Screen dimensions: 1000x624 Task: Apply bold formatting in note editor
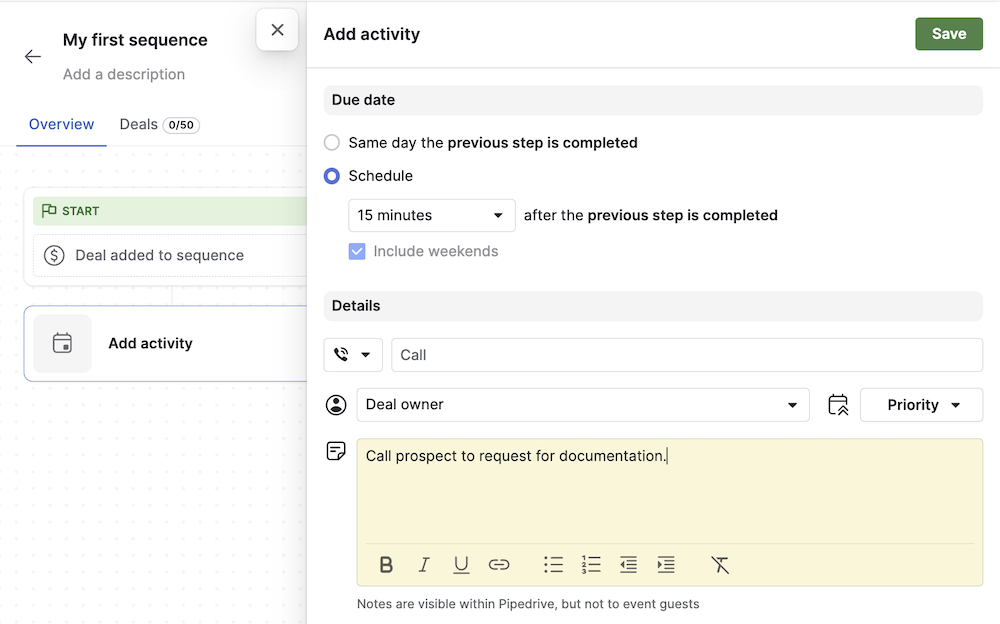pyautogui.click(x=386, y=564)
